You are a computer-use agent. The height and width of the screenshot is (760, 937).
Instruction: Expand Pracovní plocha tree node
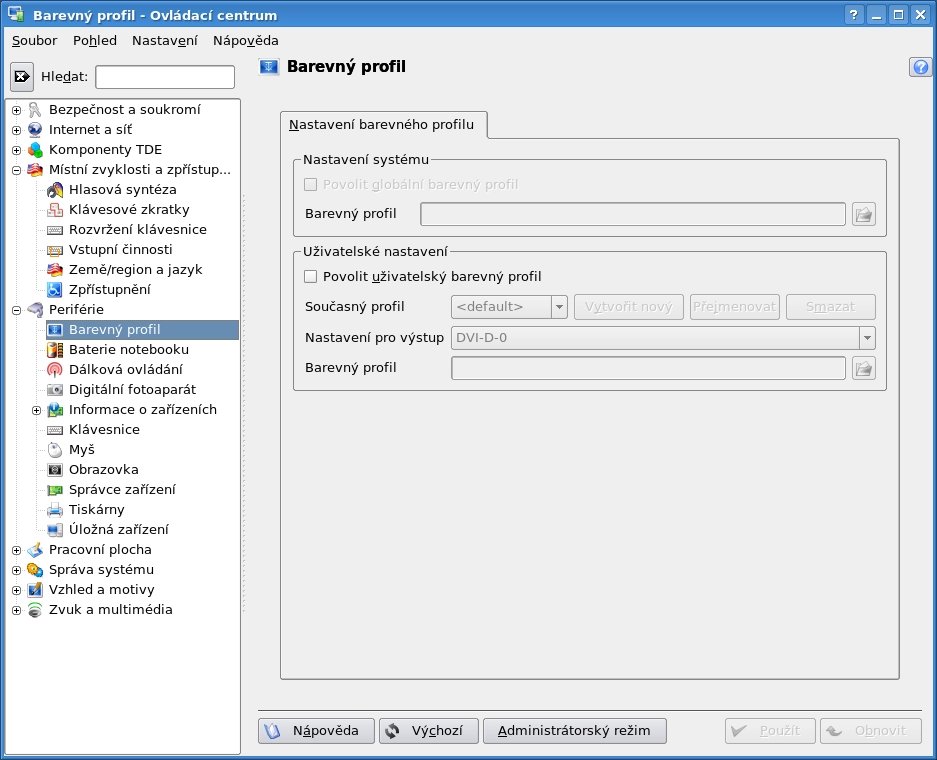17,550
